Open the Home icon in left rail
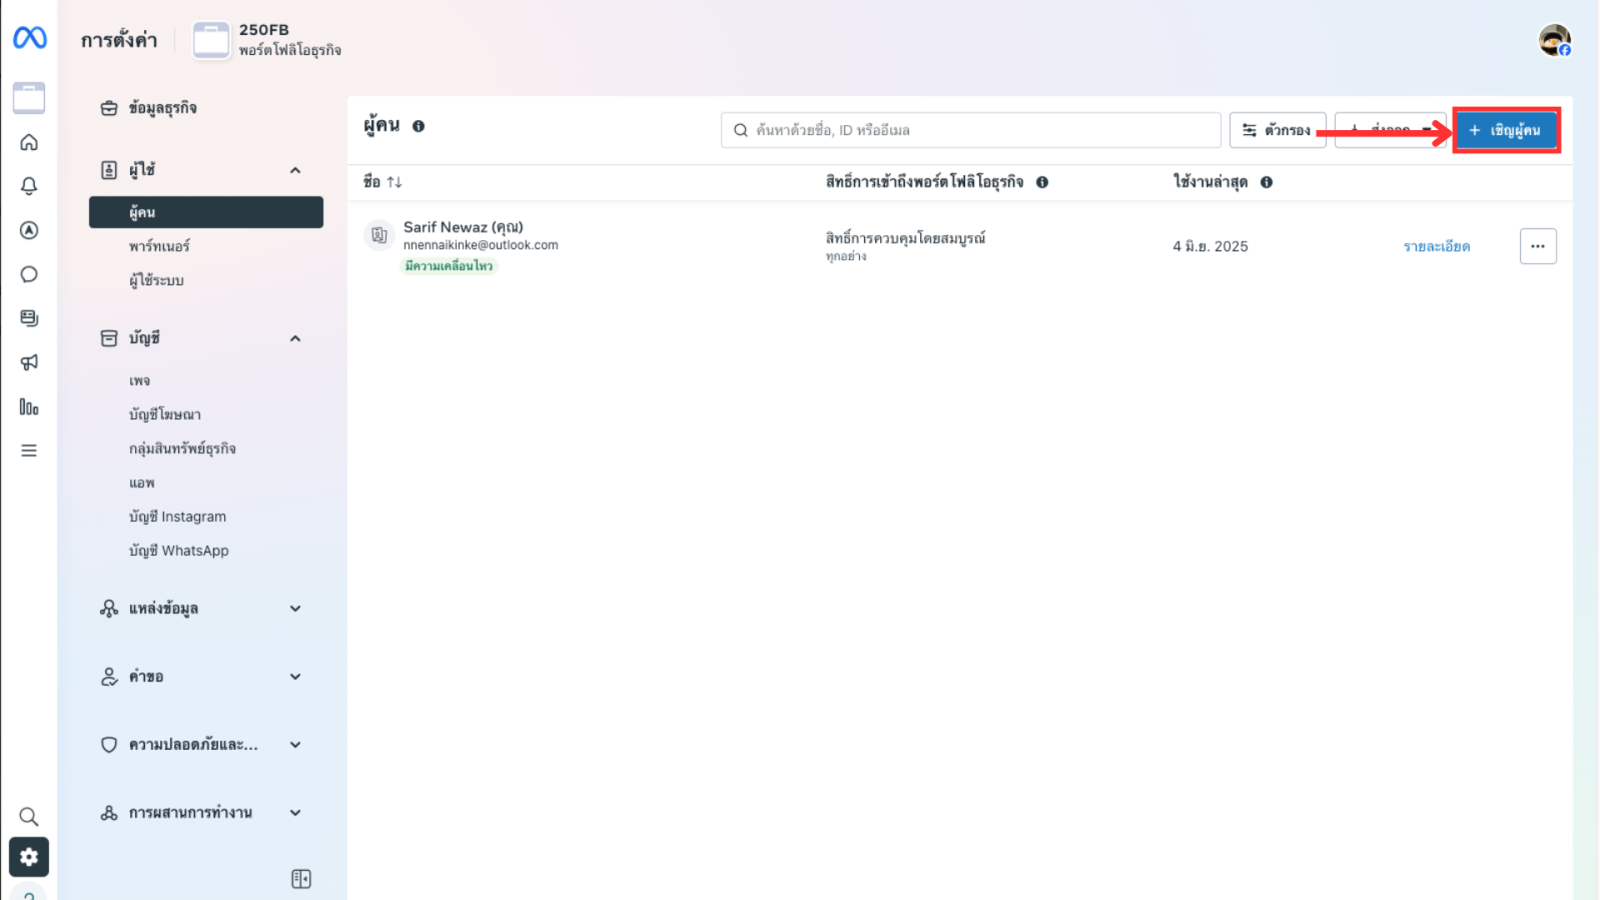This screenshot has height=900, width=1600. pos(29,142)
